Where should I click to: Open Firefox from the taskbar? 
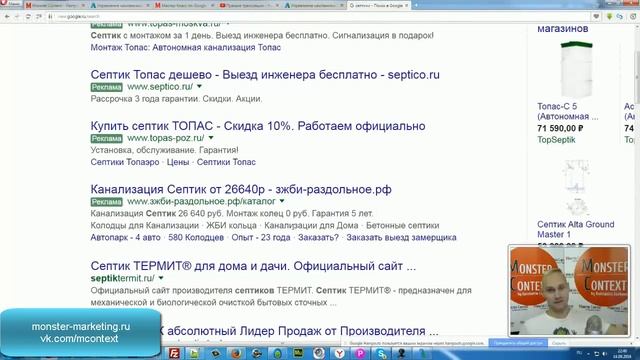point(236,353)
